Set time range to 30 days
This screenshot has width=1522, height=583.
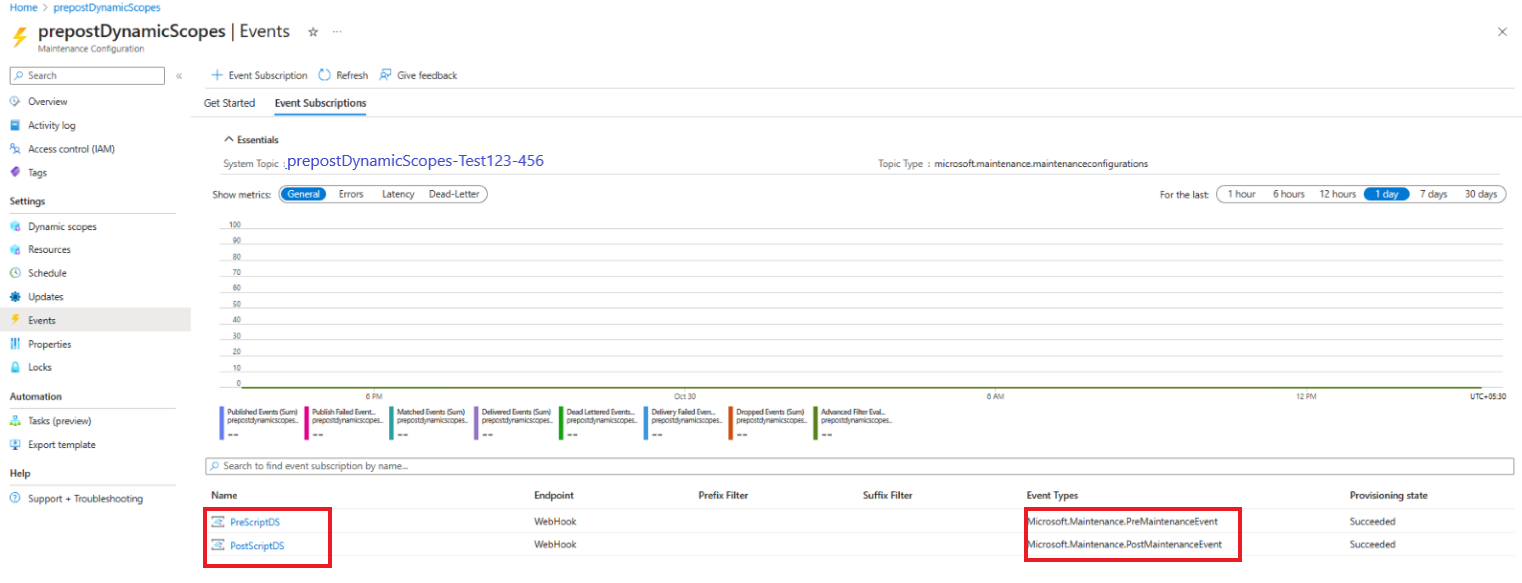[x=1481, y=194]
